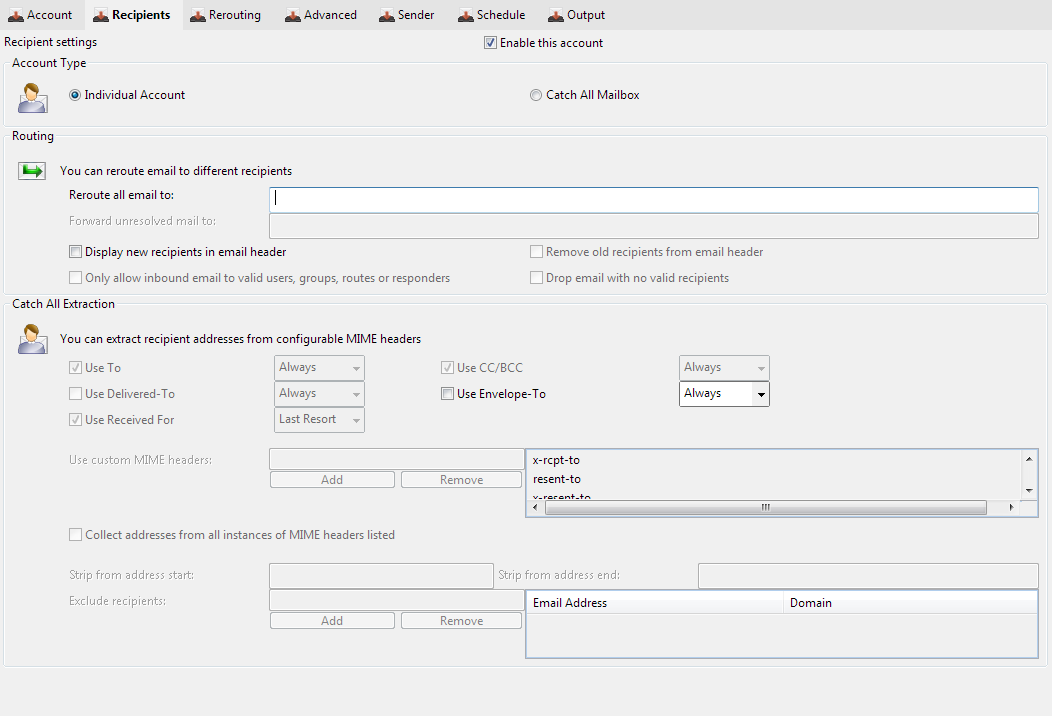This screenshot has height=716, width=1052.
Task: Click the Catch All Extraction user icon
Action: point(32,340)
